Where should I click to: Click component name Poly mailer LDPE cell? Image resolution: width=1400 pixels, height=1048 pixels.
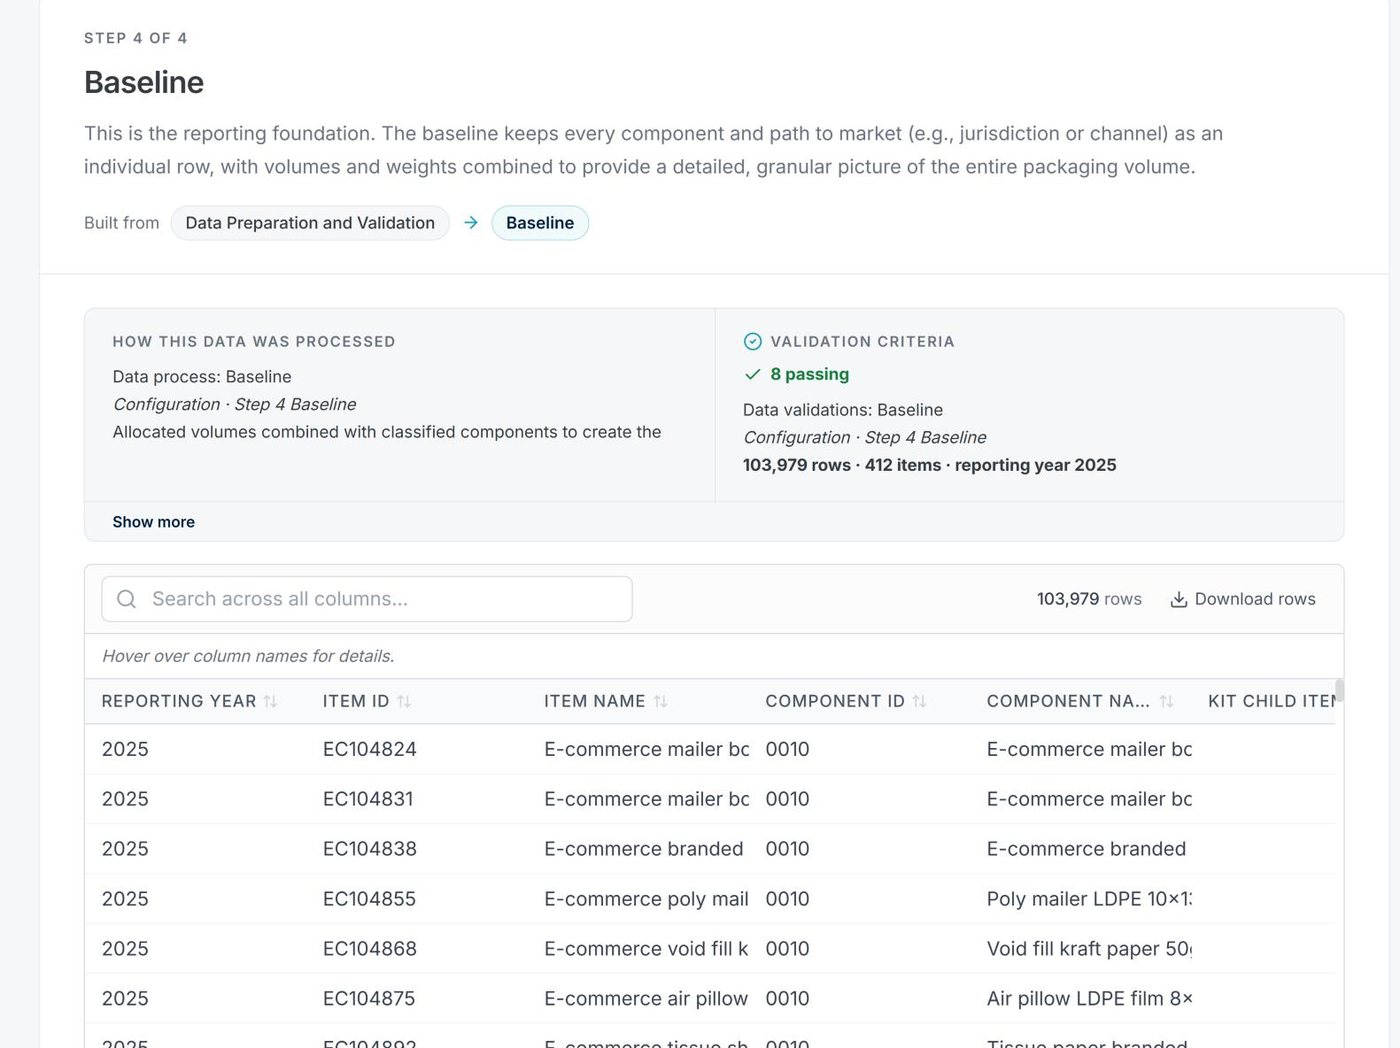(1089, 899)
